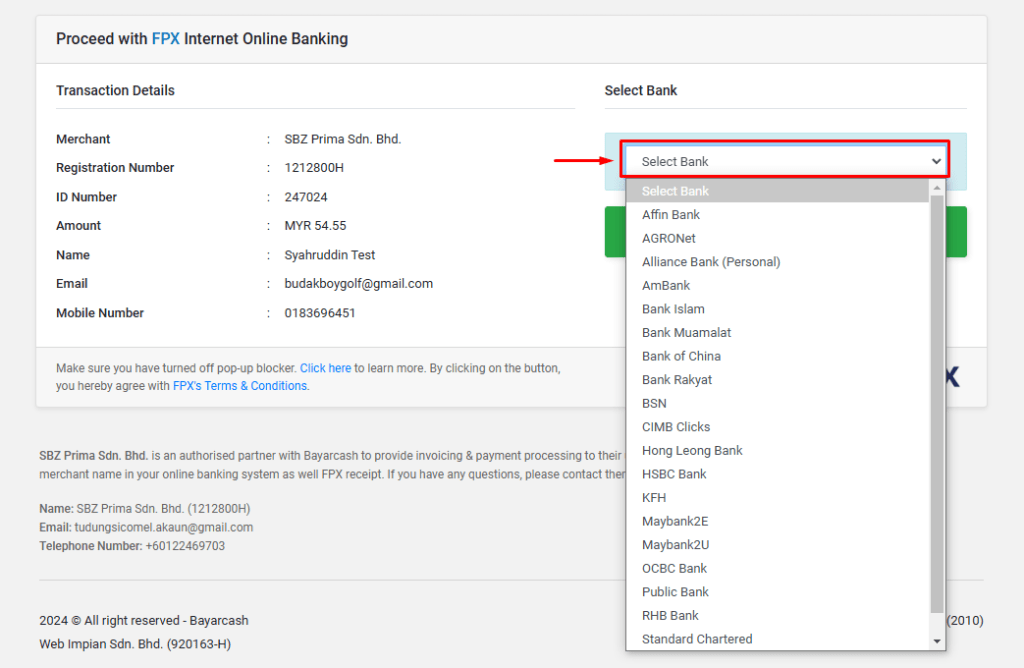The image size is (1024, 668).
Task: Click the Transaction Details heading
Action: [x=116, y=91]
